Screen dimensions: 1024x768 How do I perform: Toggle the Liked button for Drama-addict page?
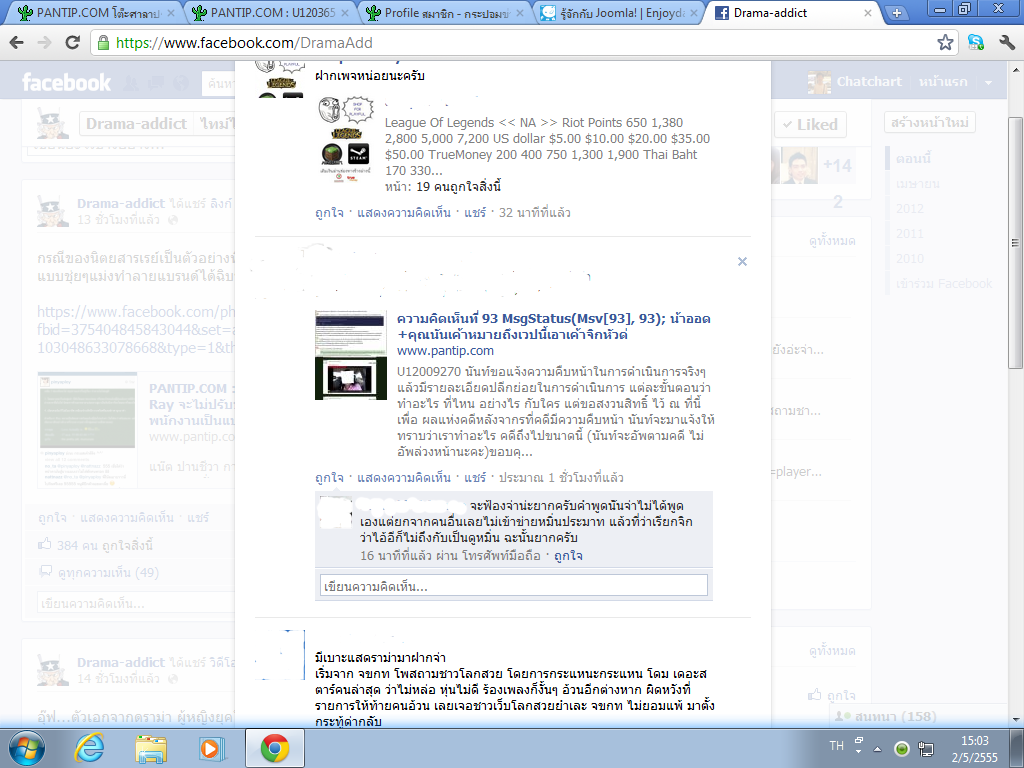click(x=810, y=124)
